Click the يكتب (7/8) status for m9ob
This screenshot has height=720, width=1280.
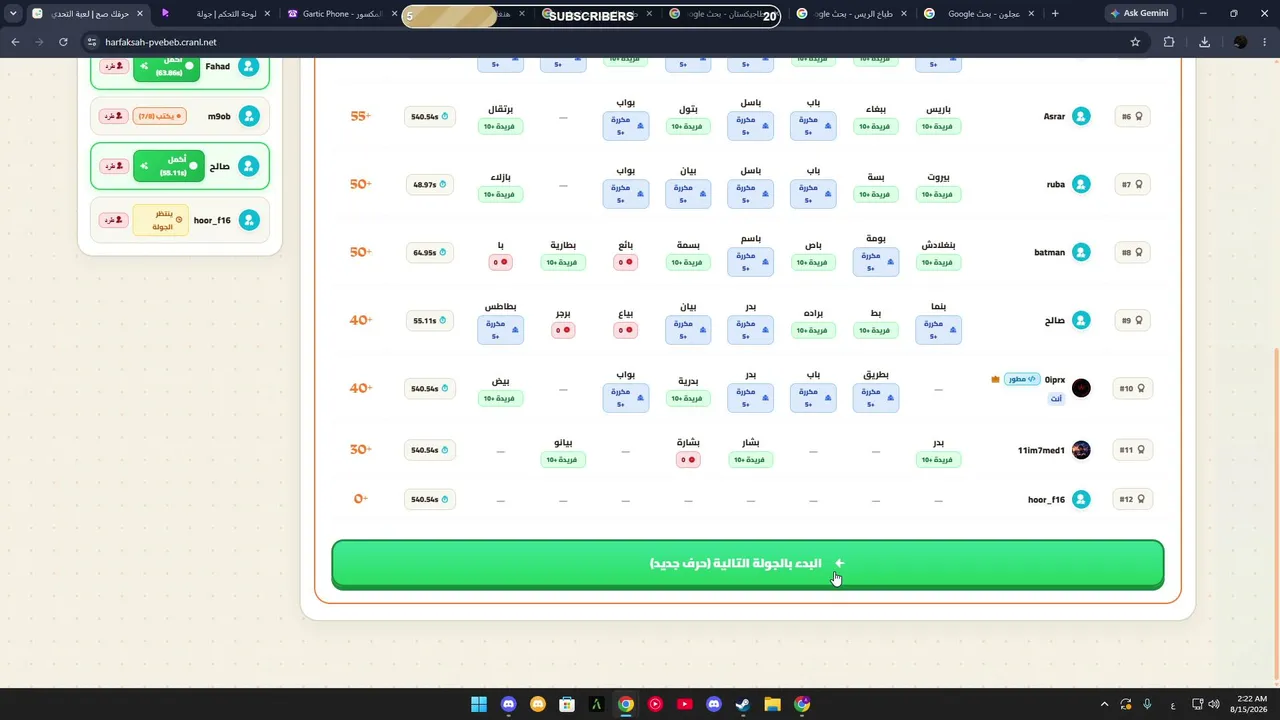coord(160,116)
